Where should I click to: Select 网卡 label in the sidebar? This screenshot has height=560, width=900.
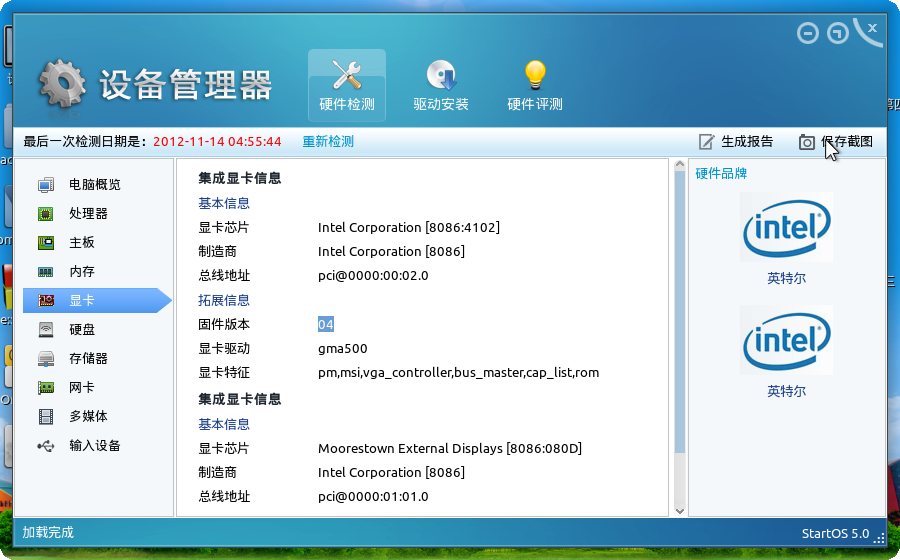(x=82, y=388)
